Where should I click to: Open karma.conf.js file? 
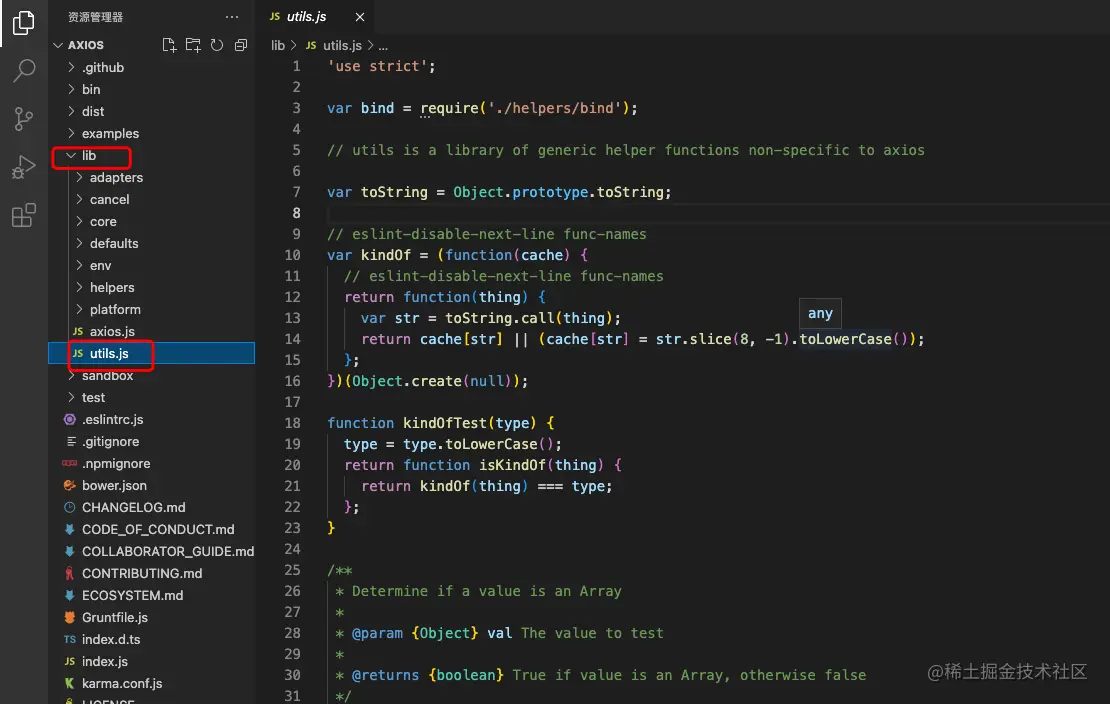pos(151,683)
